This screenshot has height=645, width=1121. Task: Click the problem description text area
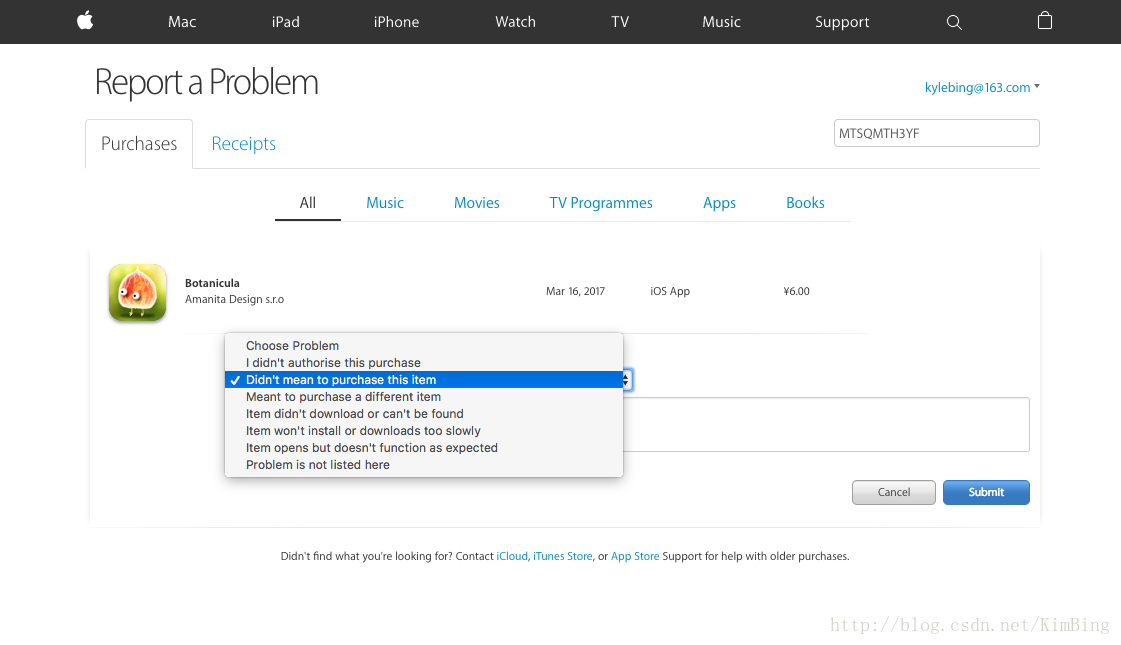click(x=826, y=425)
